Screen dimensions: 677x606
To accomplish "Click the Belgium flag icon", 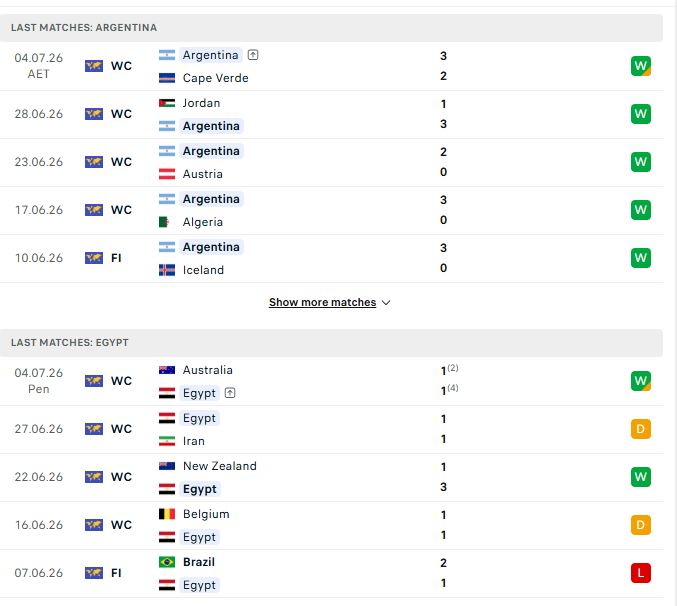I will [167, 514].
